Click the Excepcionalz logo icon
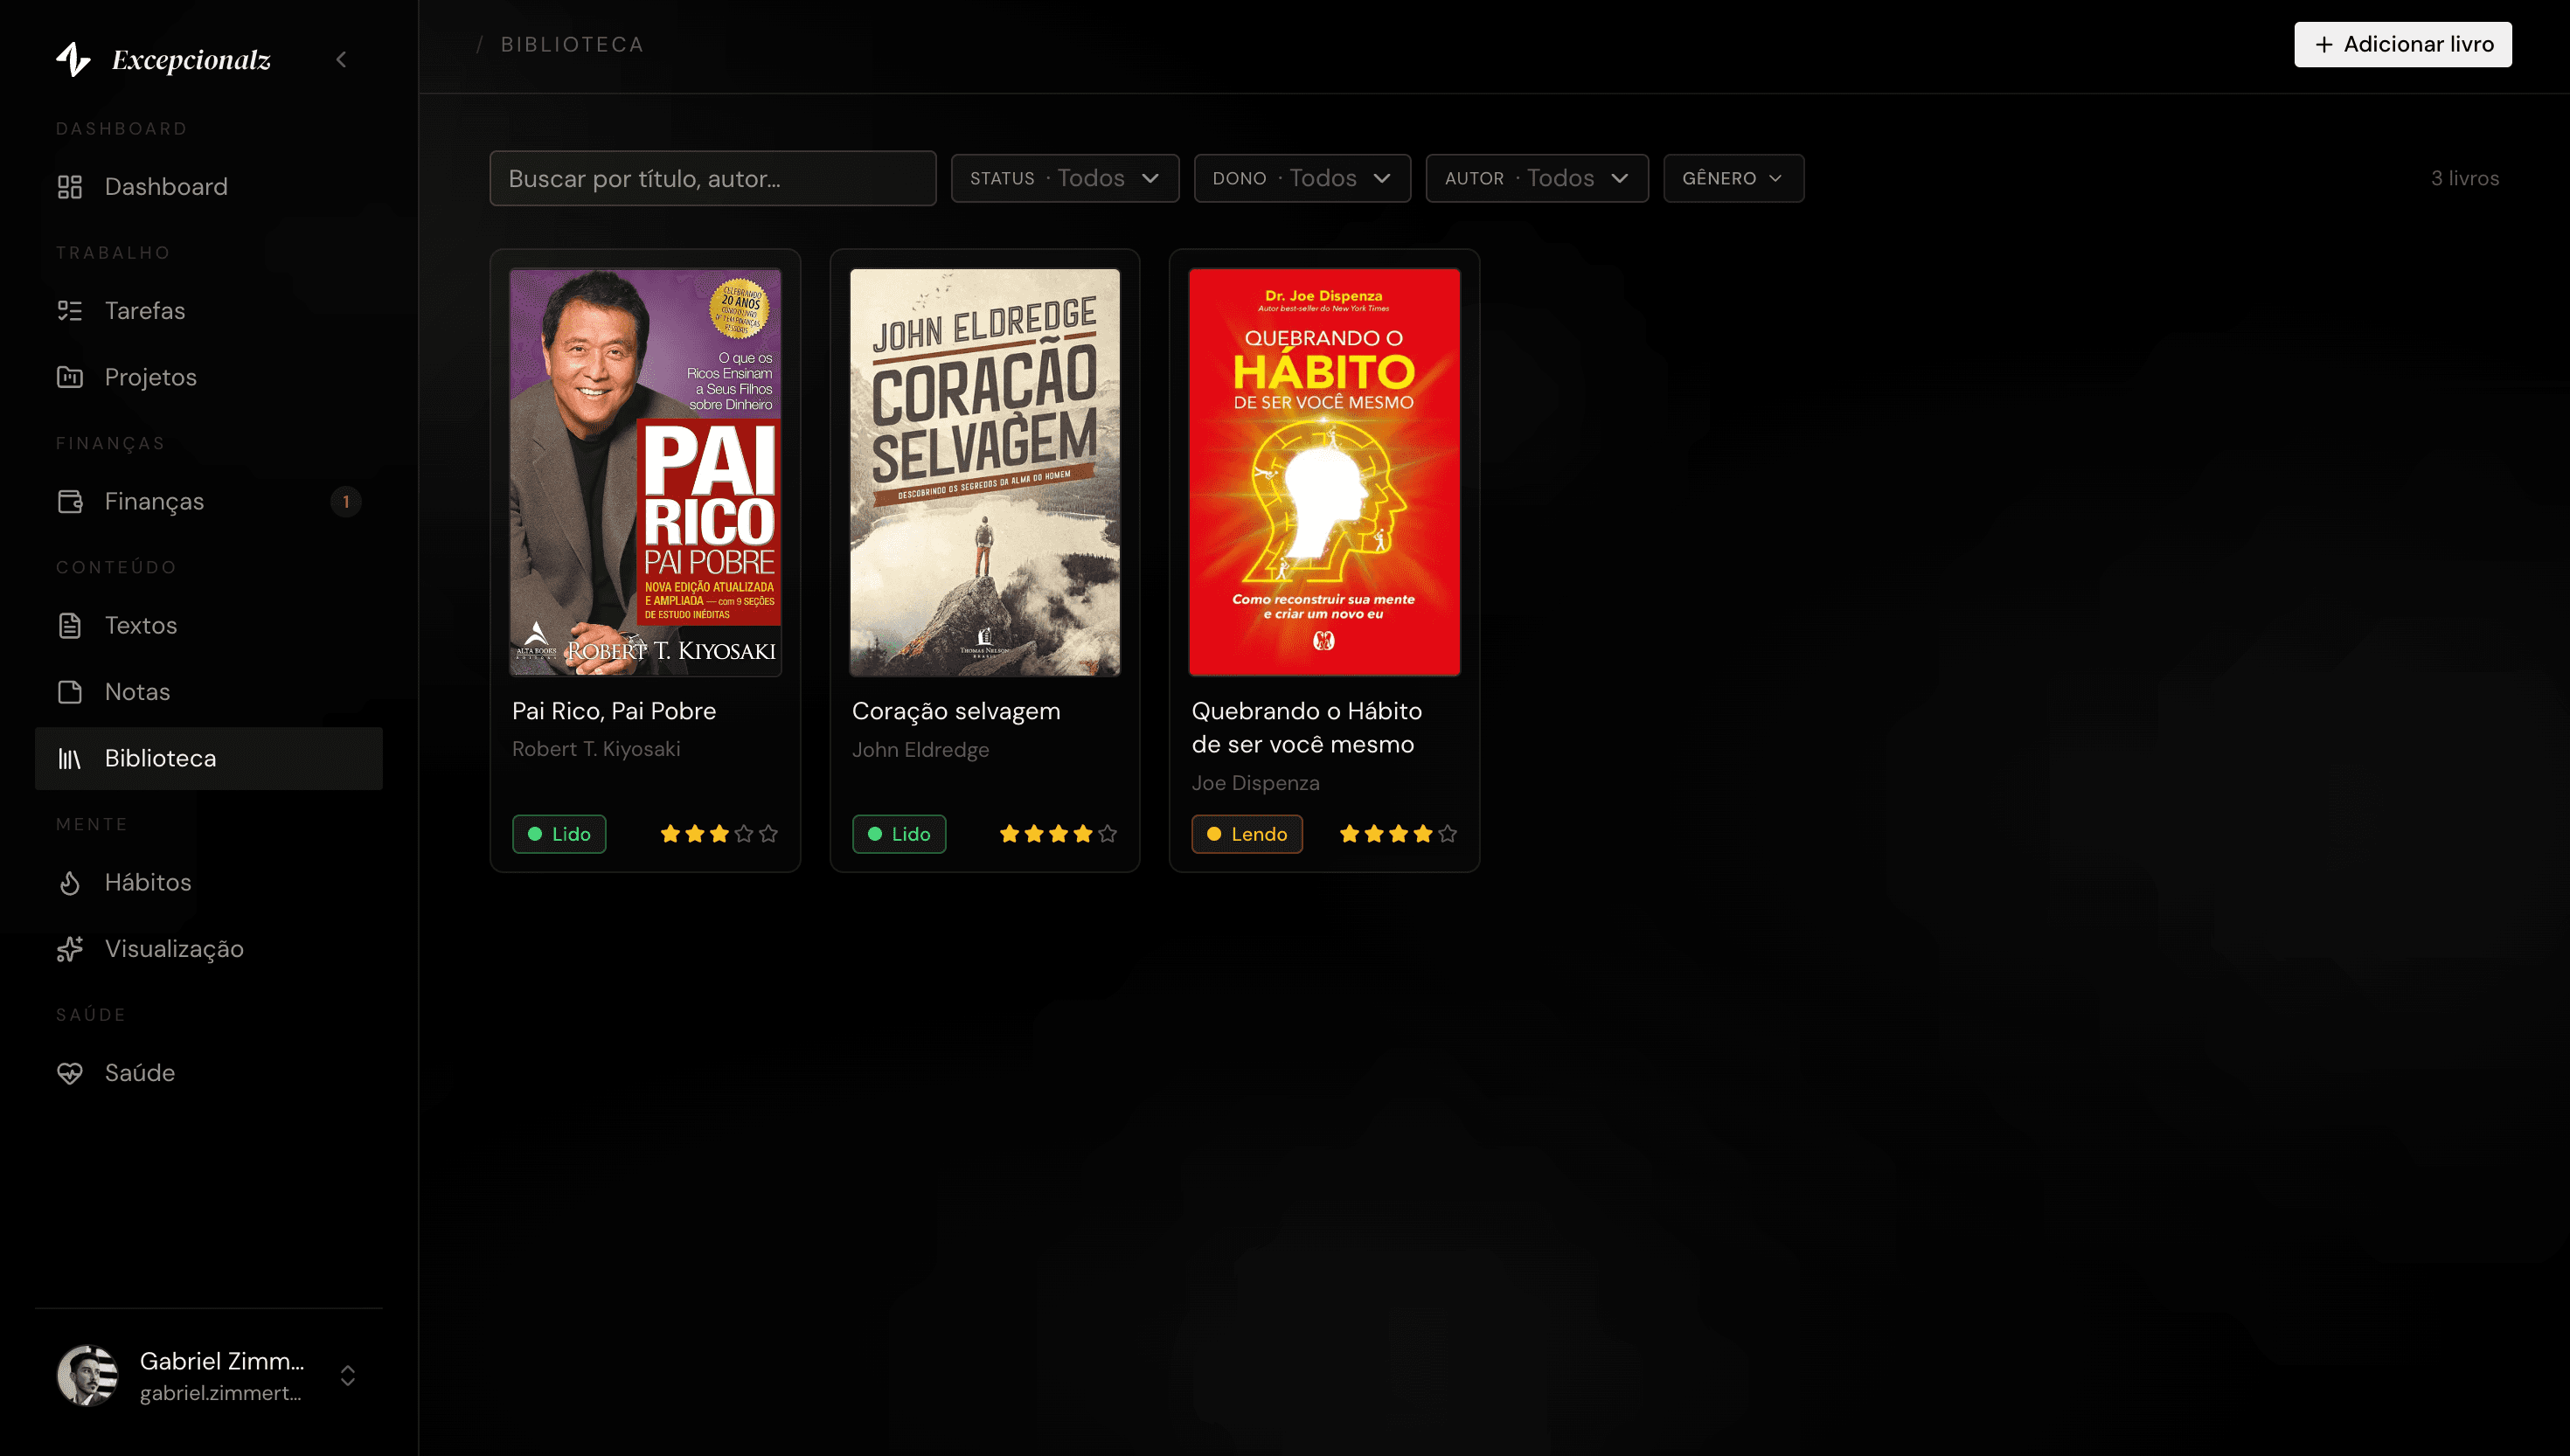This screenshot has width=2570, height=1456. click(x=73, y=59)
